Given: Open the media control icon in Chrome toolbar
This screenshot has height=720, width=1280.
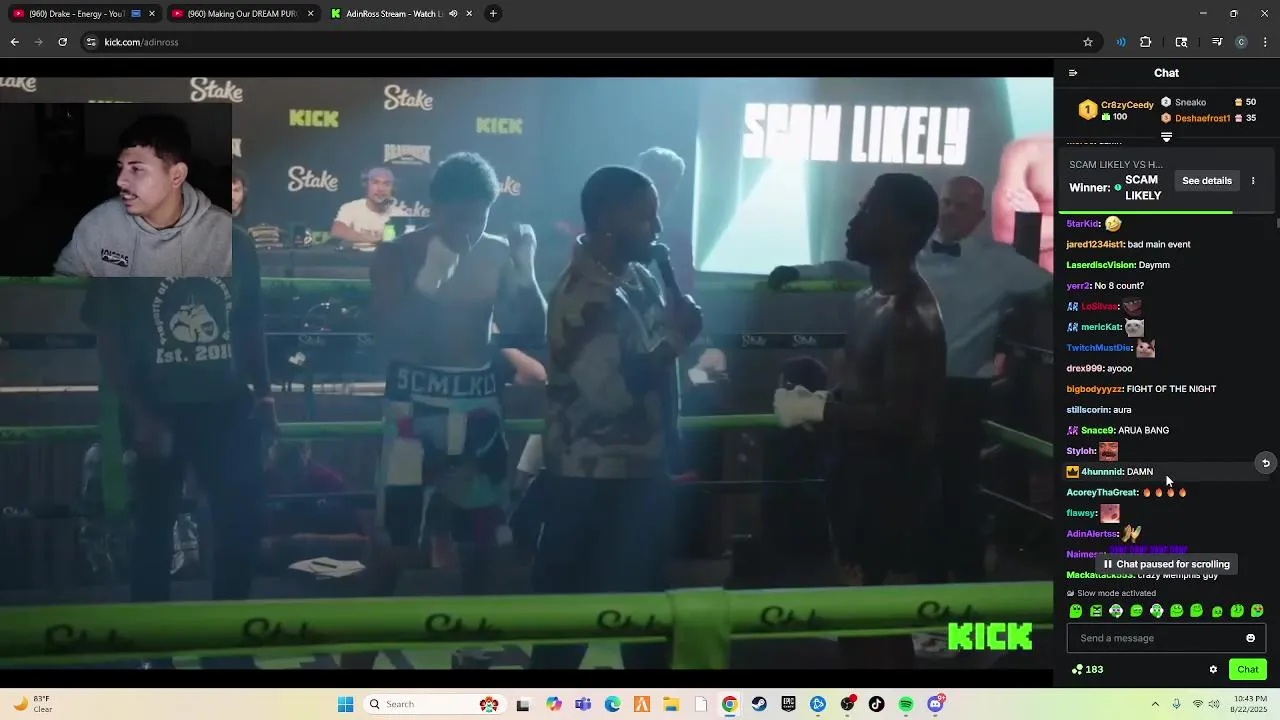Looking at the screenshot, I should (x=1217, y=42).
